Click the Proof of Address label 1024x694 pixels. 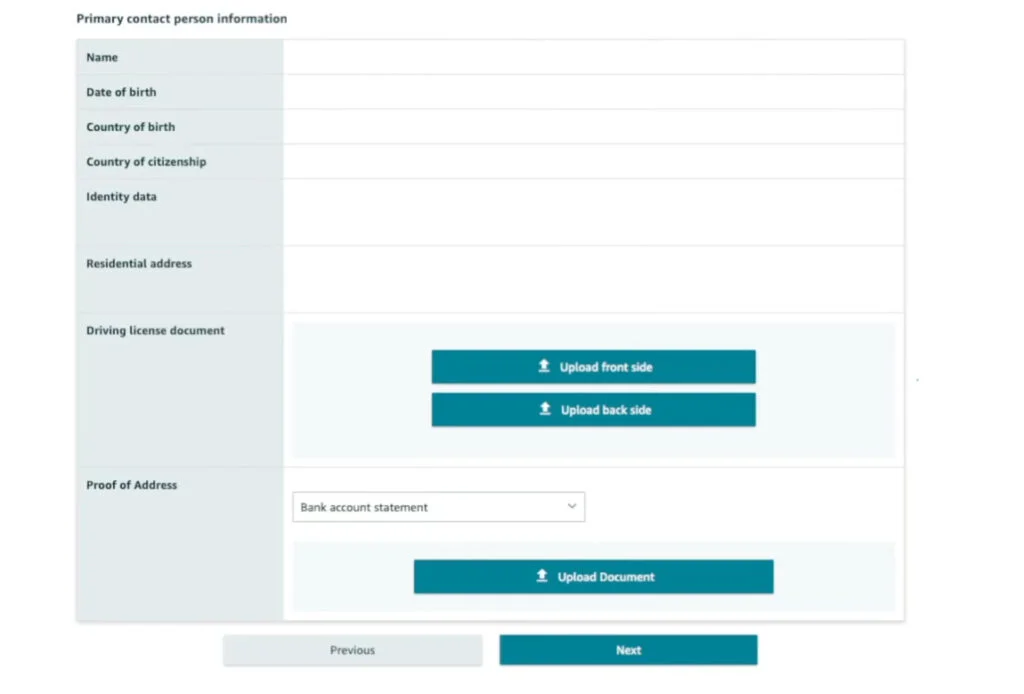131,485
